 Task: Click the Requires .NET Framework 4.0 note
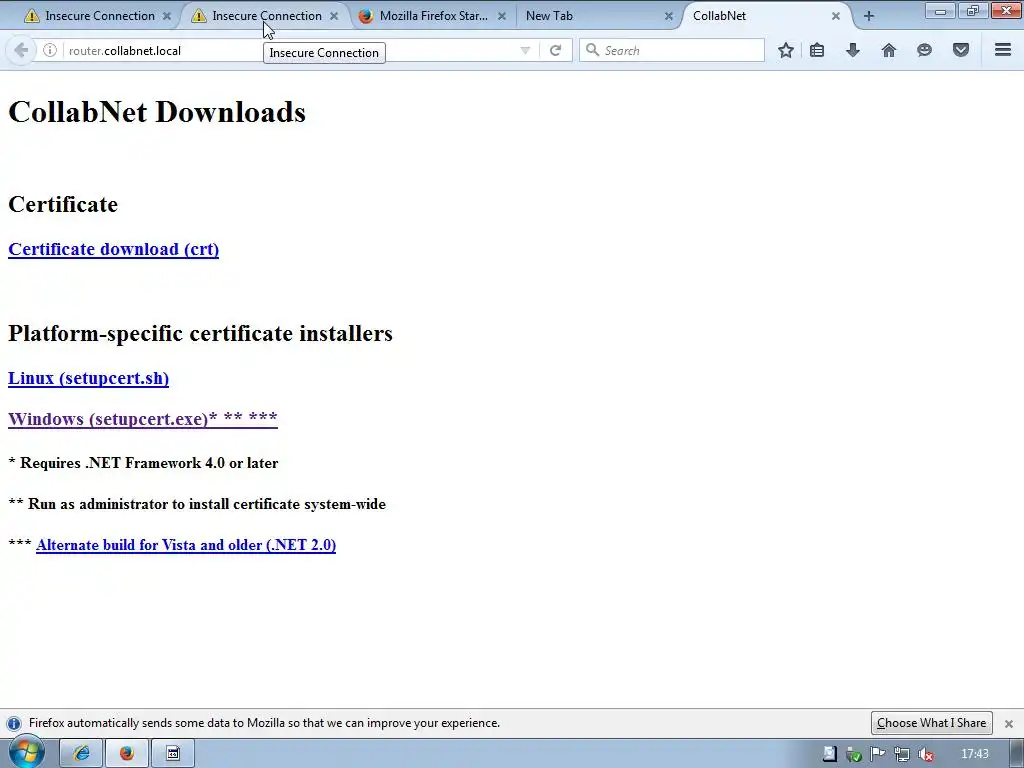click(143, 463)
